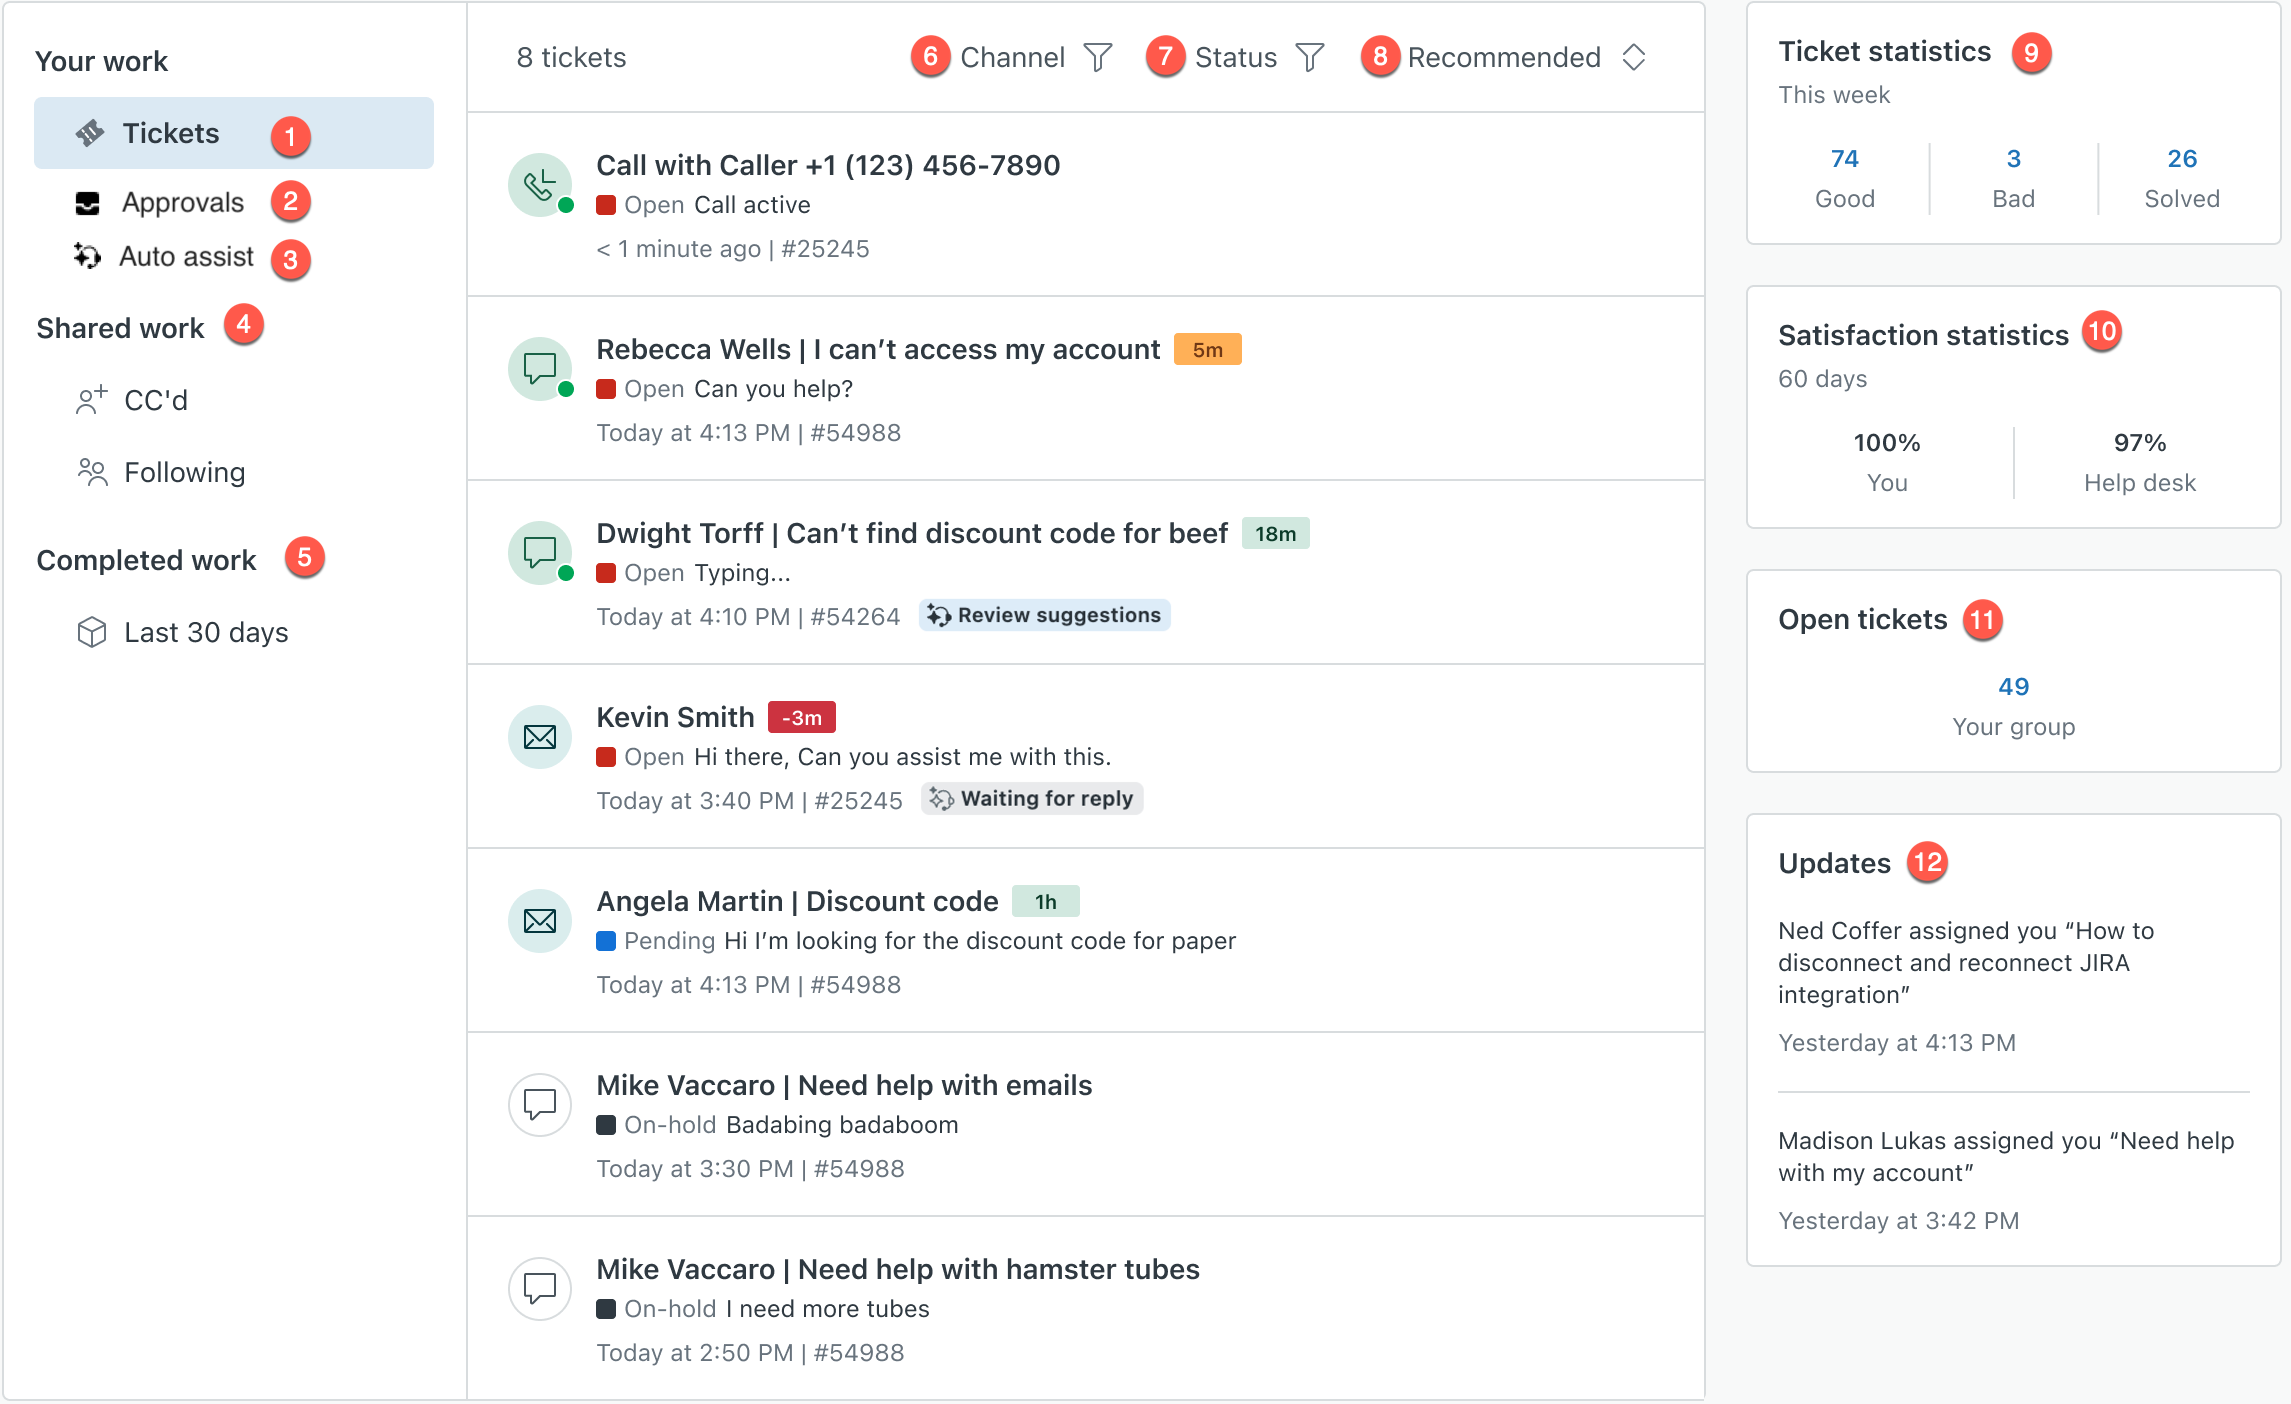
Task: Click the phone call icon on the Caller ticket
Action: [x=540, y=185]
